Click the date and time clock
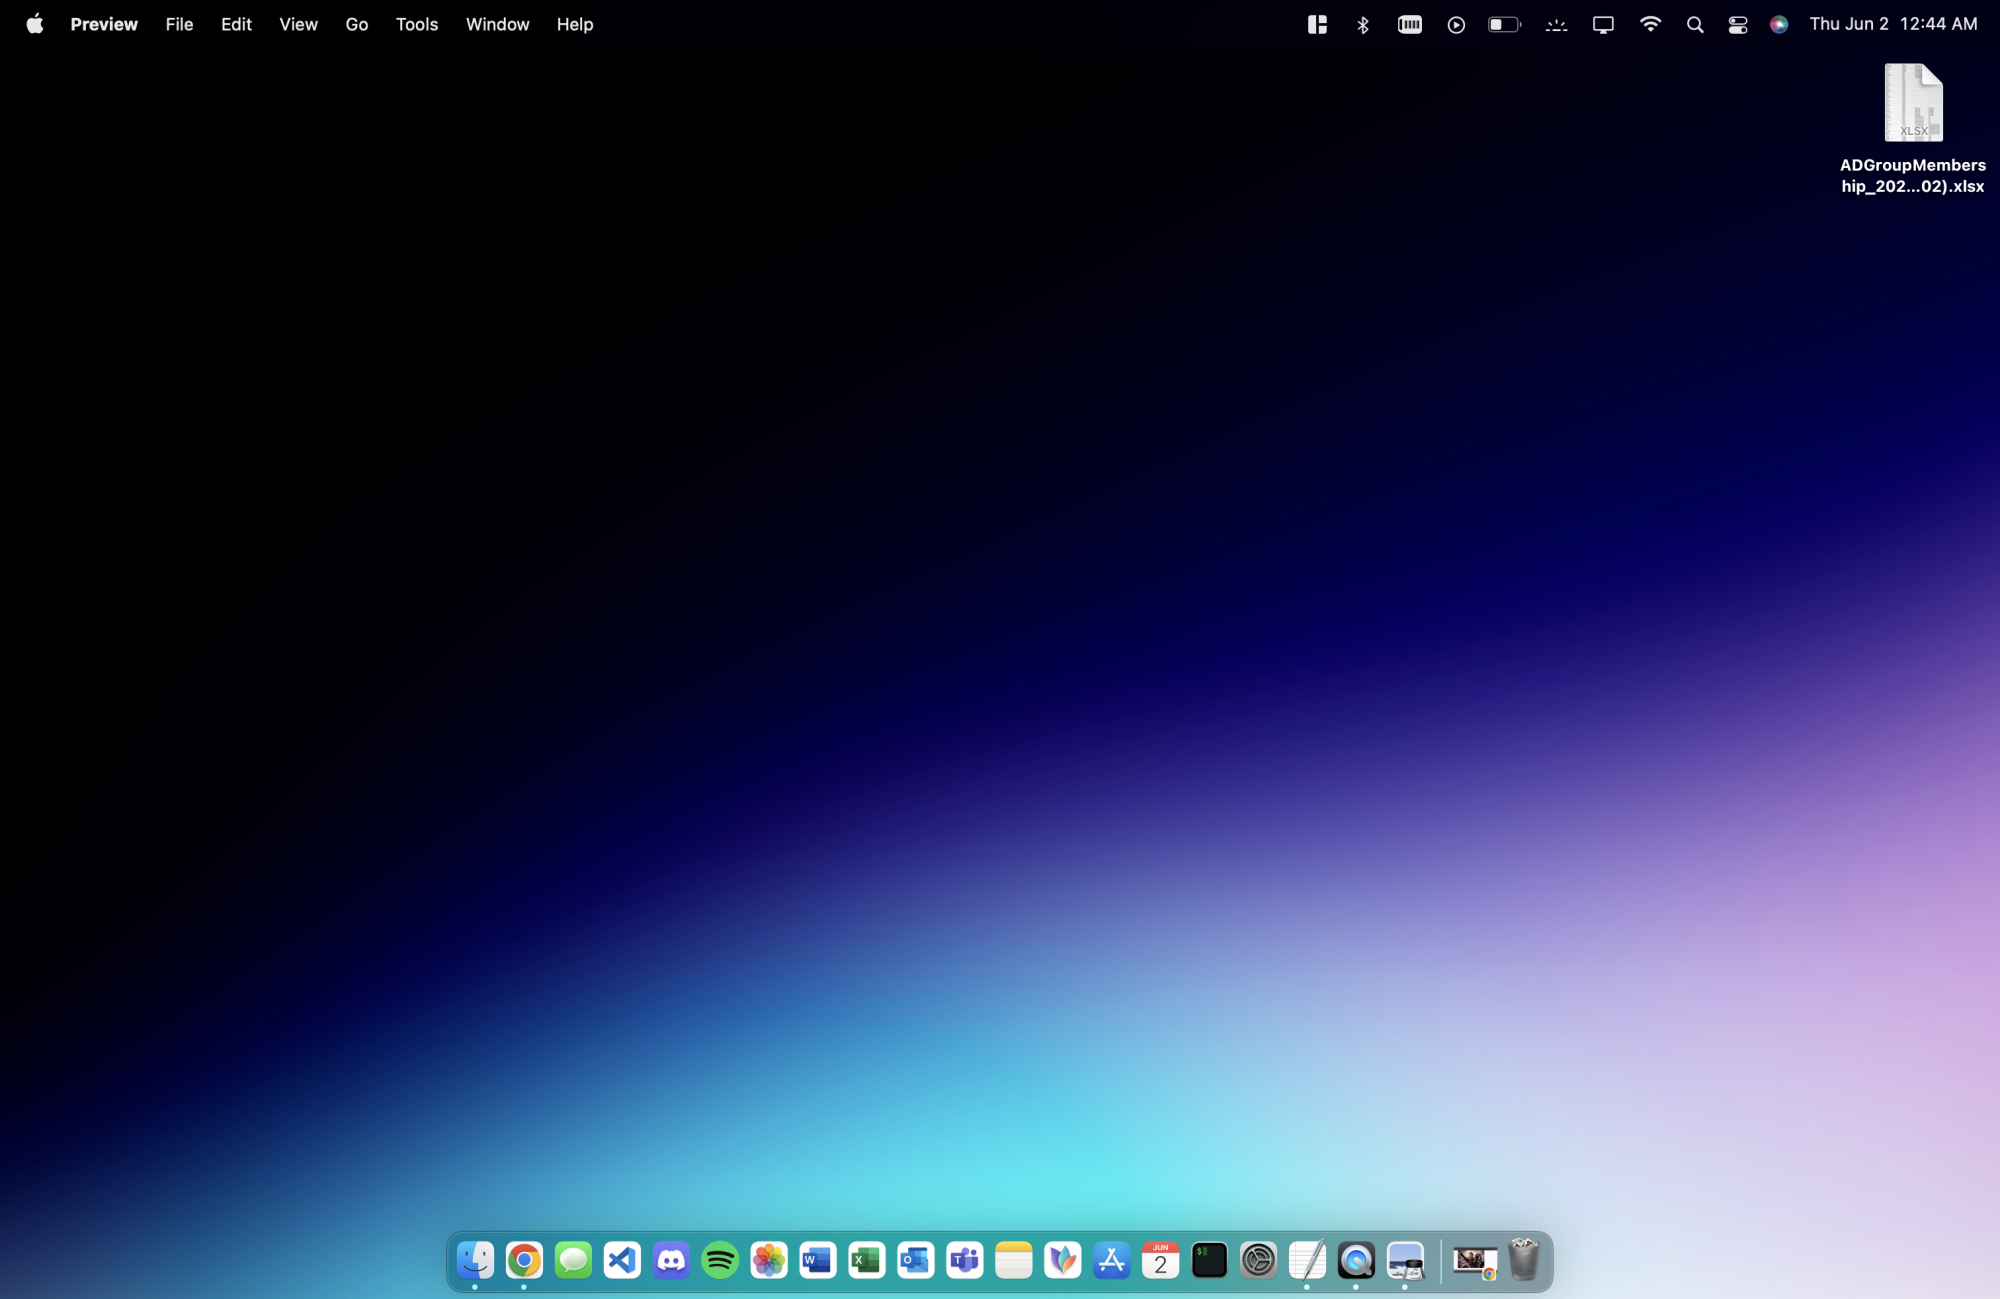 (x=1893, y=24)
